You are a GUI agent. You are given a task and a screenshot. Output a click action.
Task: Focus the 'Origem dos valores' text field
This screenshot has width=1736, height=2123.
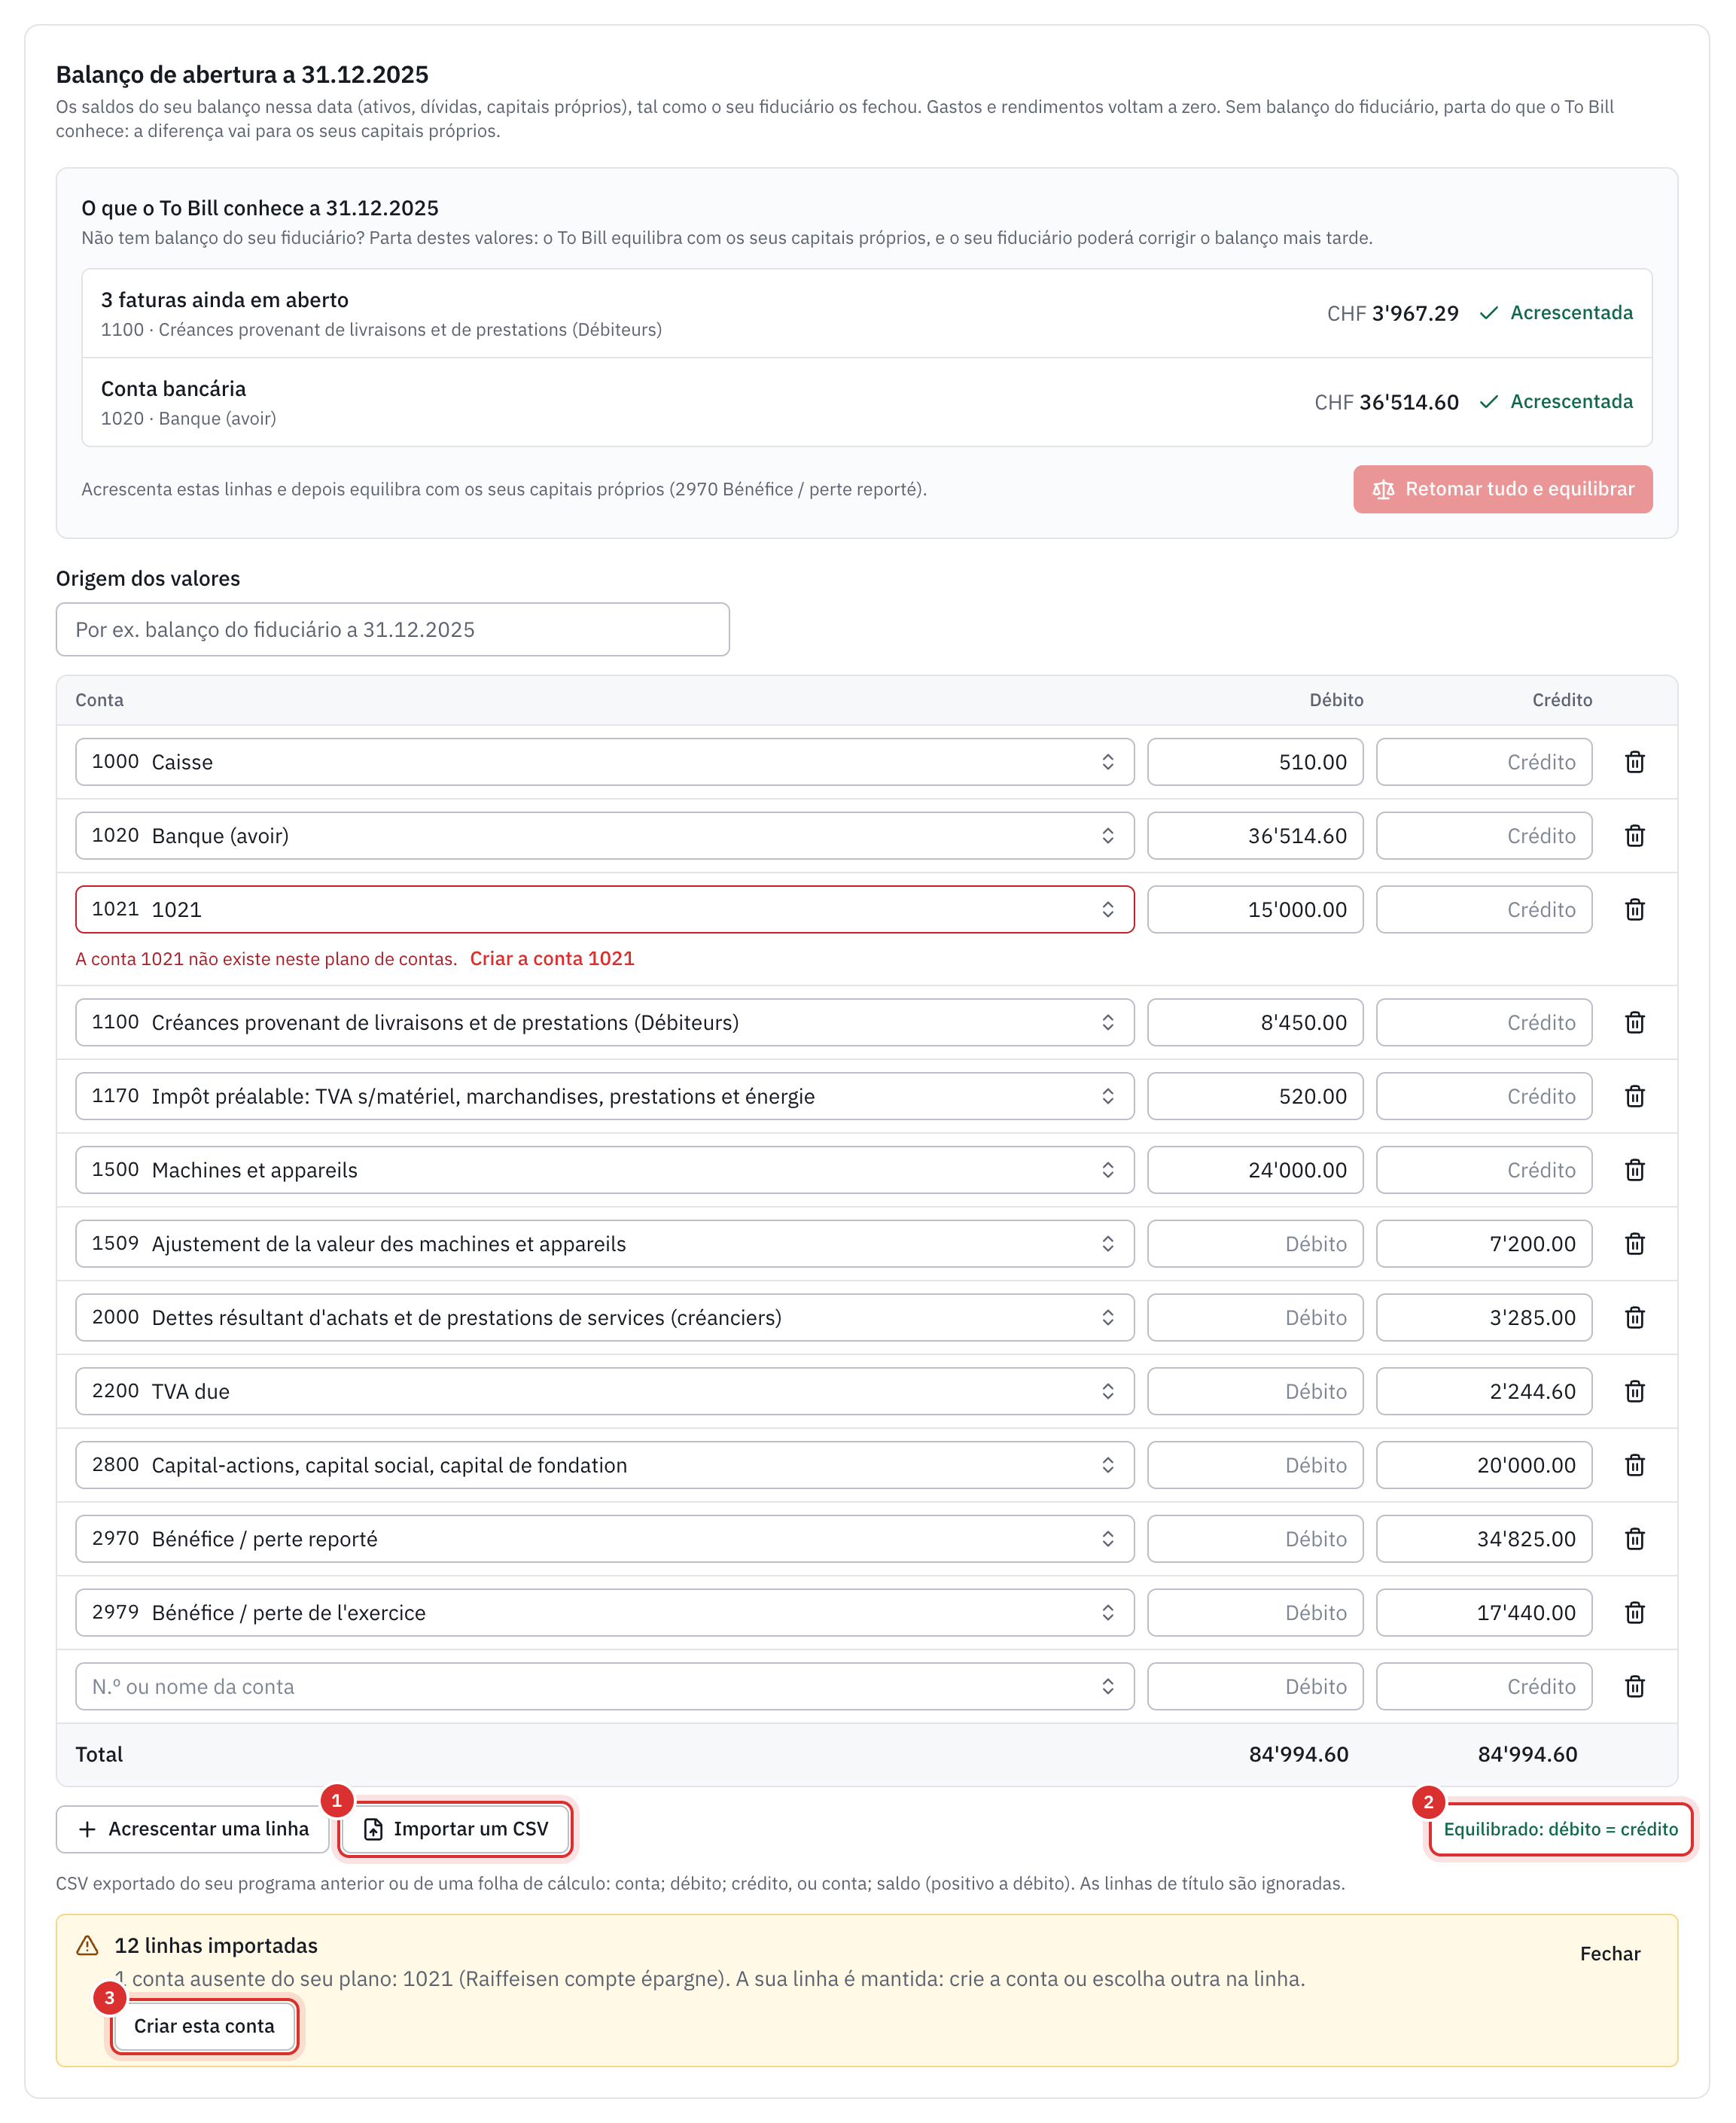coord(393,630)
